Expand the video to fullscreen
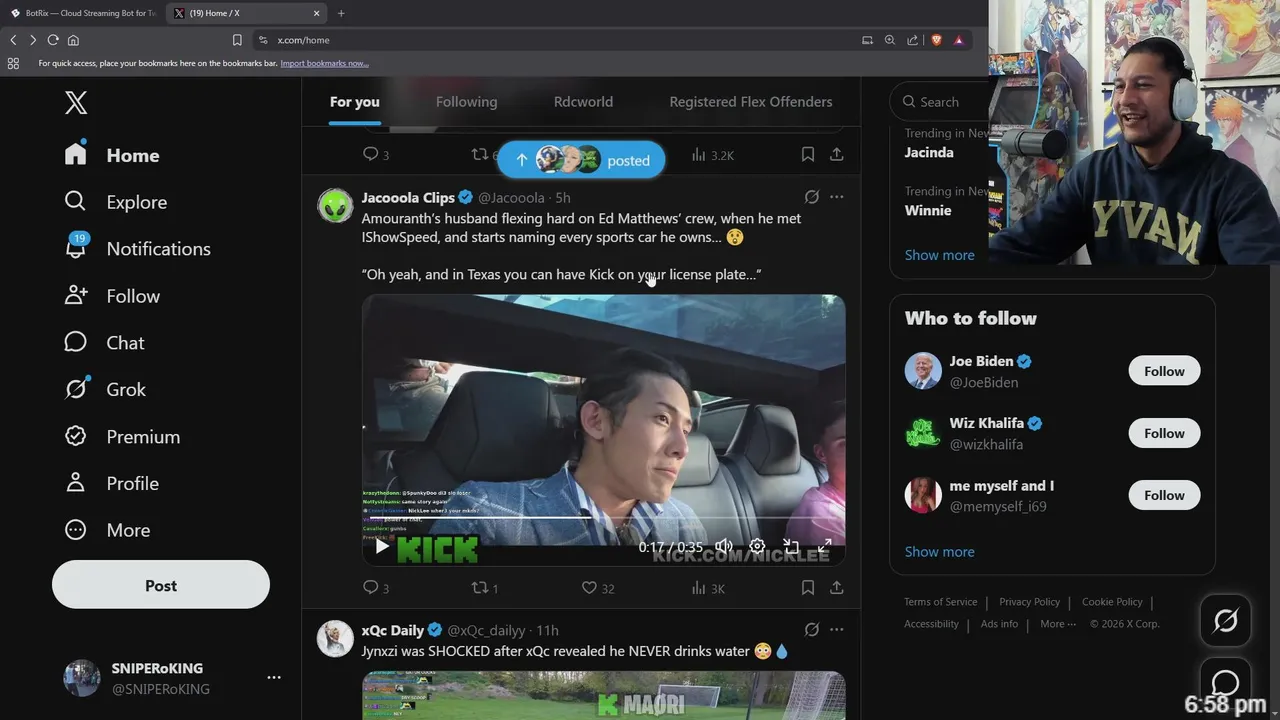The height and width of the screenshot is (720, 1280). (x=825, y=546)
